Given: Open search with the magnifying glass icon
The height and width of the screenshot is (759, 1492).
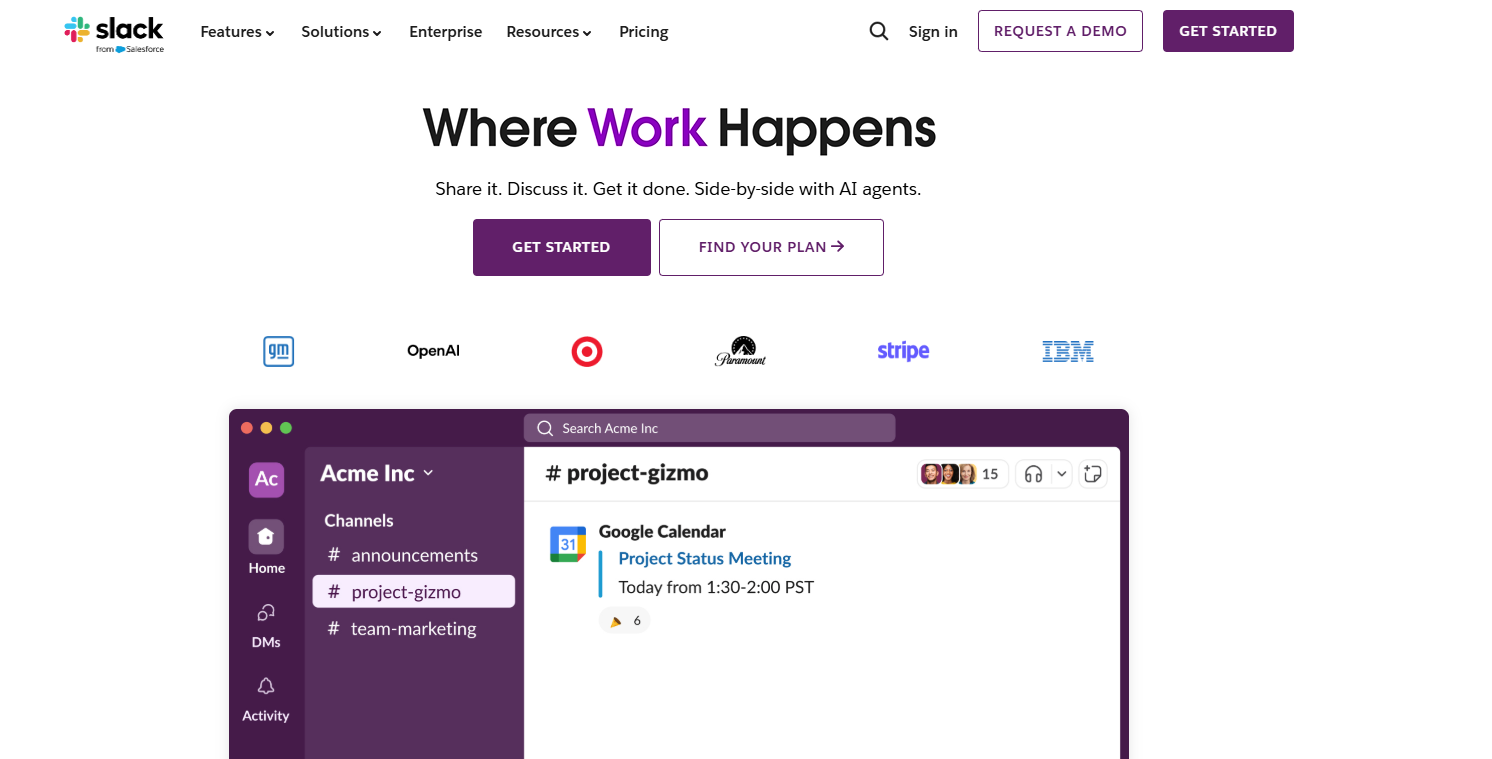Looking at the screenshot, I should (878, 31).
